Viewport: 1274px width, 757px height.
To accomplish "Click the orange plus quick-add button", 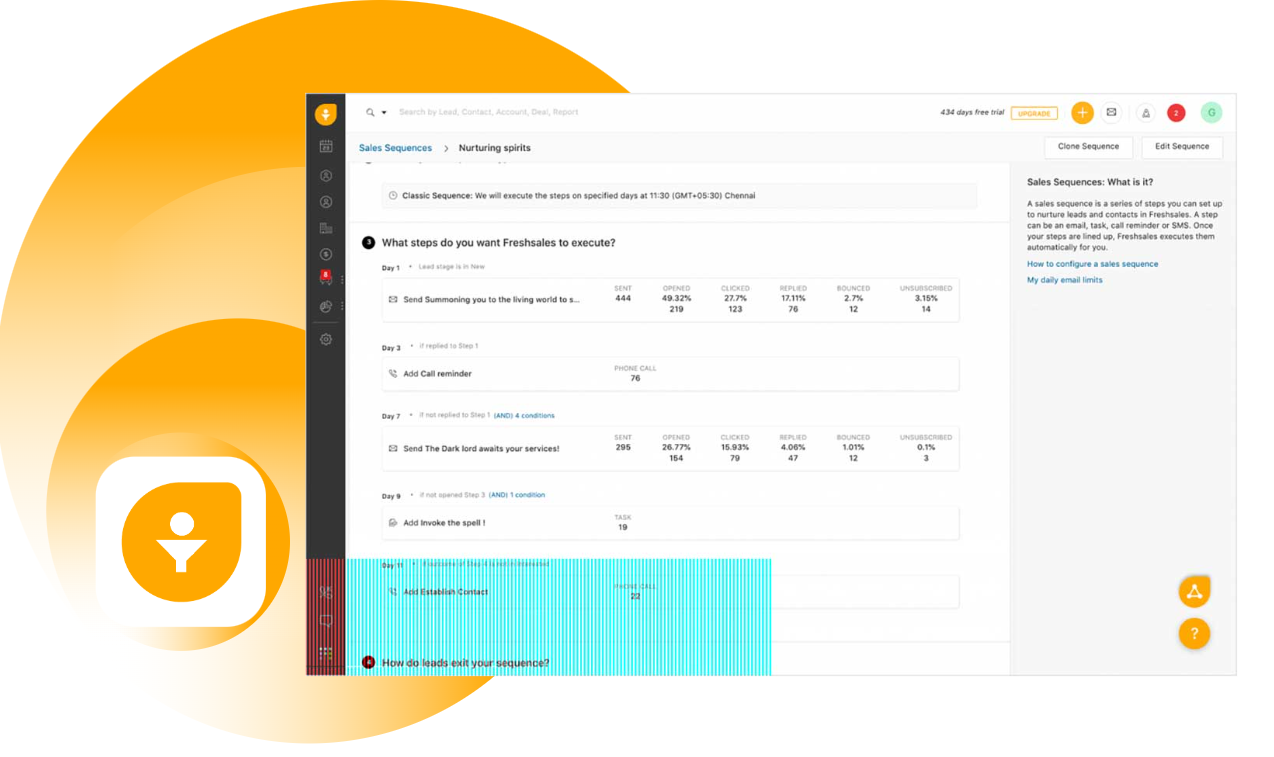I will [x=1082, y=113].
